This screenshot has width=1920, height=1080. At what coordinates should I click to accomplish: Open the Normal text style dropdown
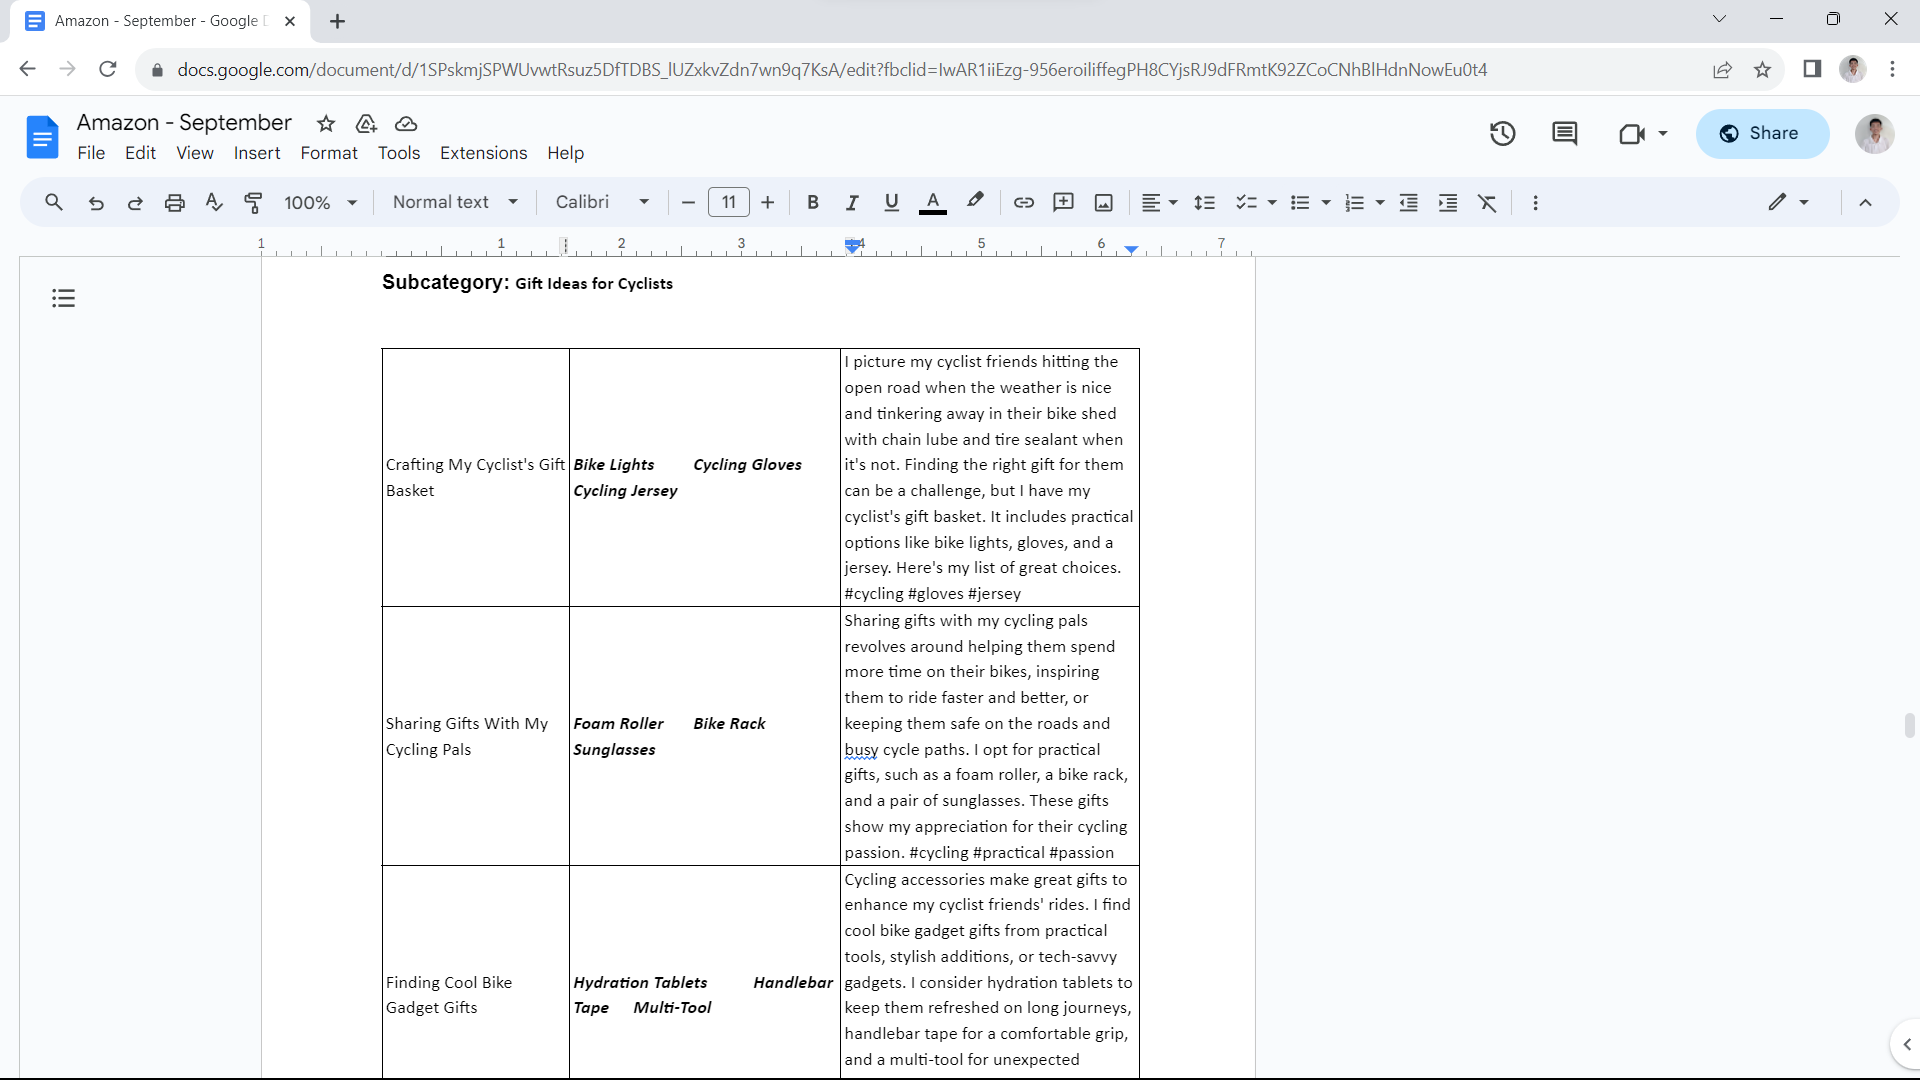click(x=455, y=202)
